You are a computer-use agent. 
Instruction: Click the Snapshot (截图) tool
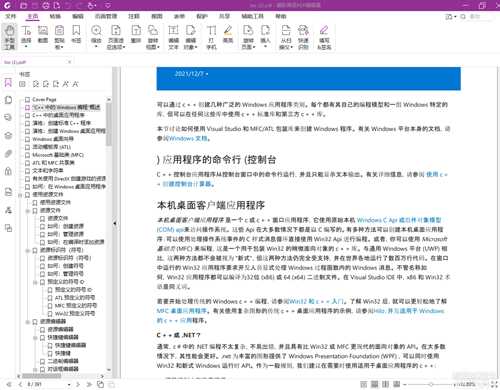click(43, 34)
